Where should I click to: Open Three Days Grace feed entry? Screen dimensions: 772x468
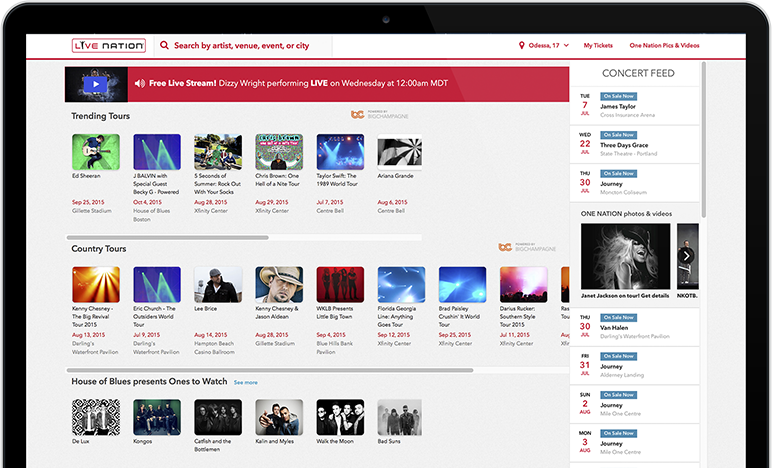[635, 145]
